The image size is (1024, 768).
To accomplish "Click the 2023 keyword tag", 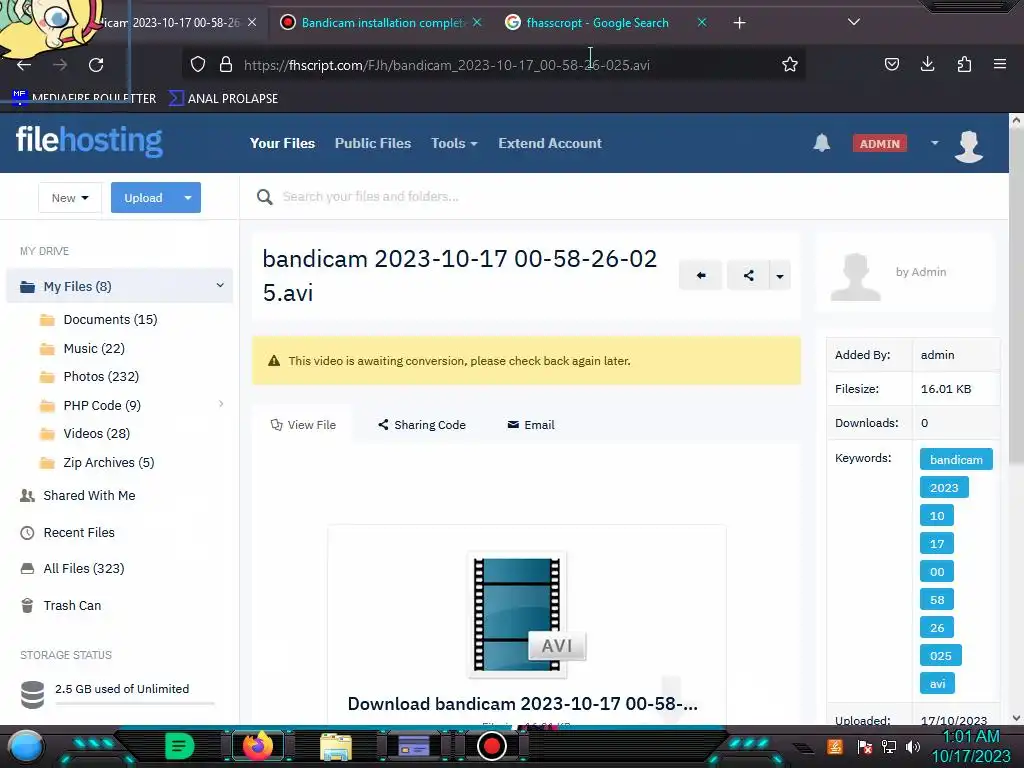I will (944, 487).
